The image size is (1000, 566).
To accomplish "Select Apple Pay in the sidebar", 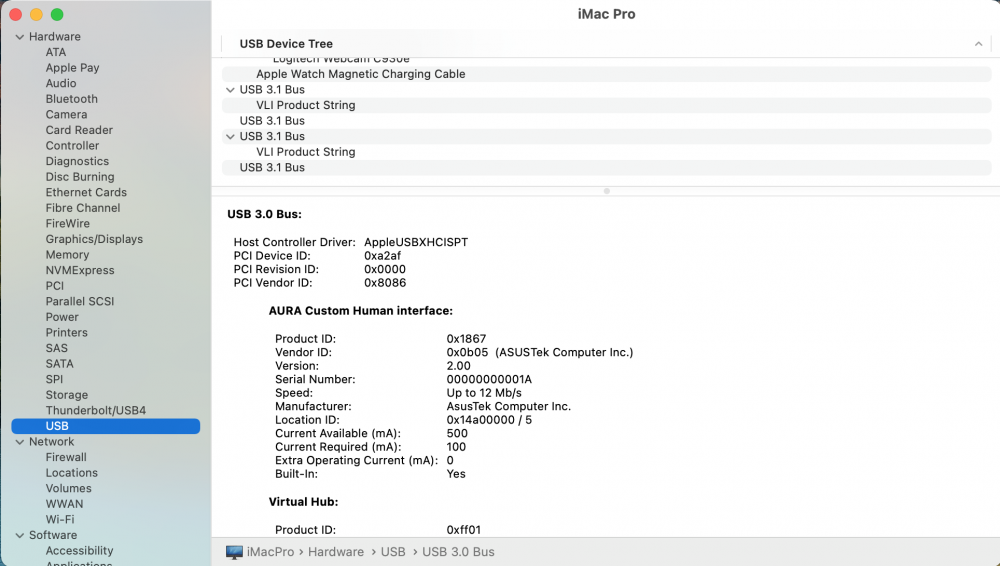I will click(x=72, y=68).
